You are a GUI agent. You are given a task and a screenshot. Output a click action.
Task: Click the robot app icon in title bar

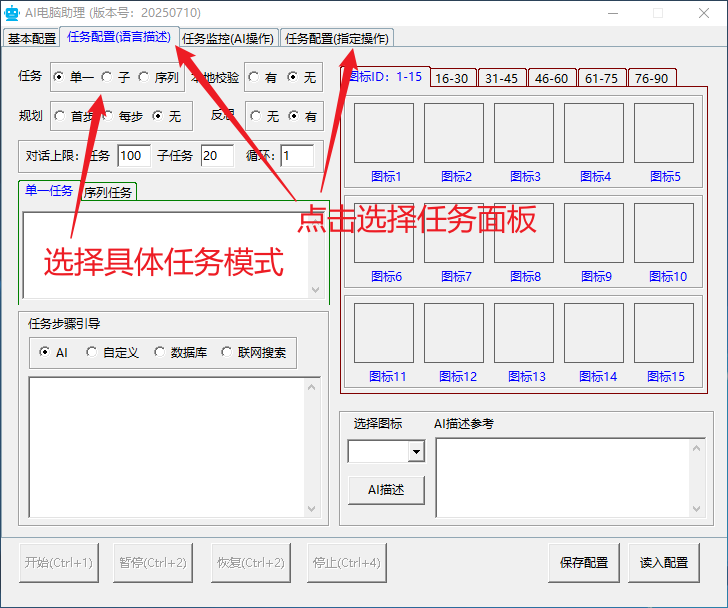click(x=13, y=12)
